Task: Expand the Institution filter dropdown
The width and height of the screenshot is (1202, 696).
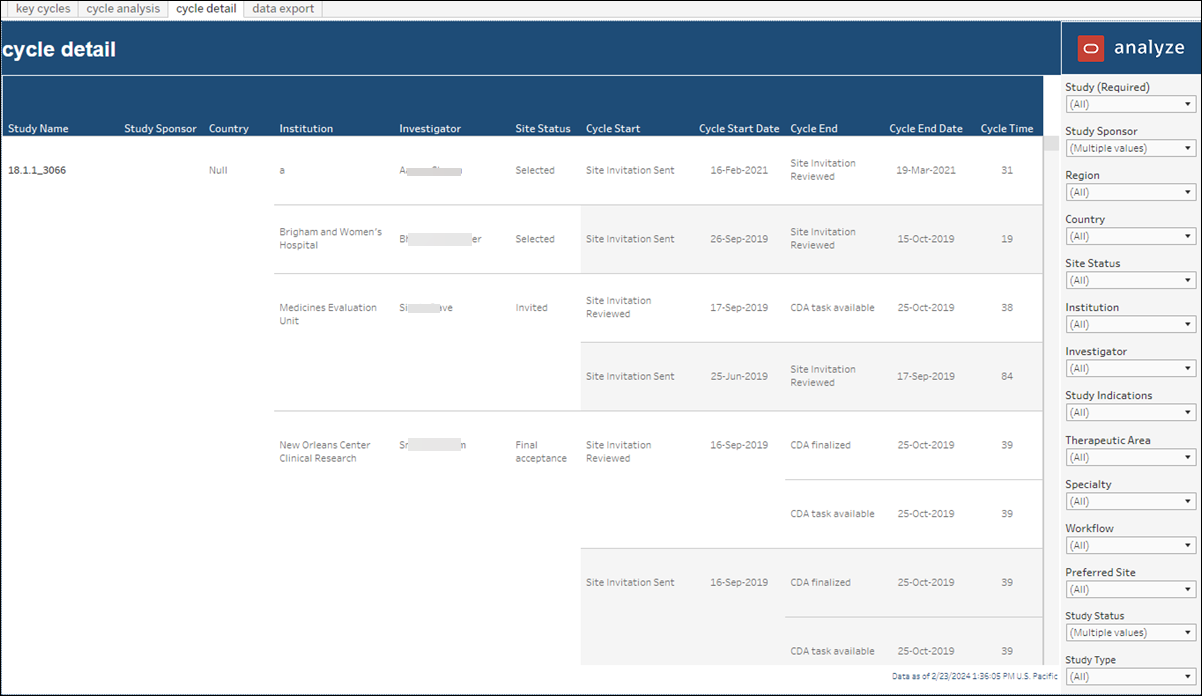Action: [x=1130, y=325]
